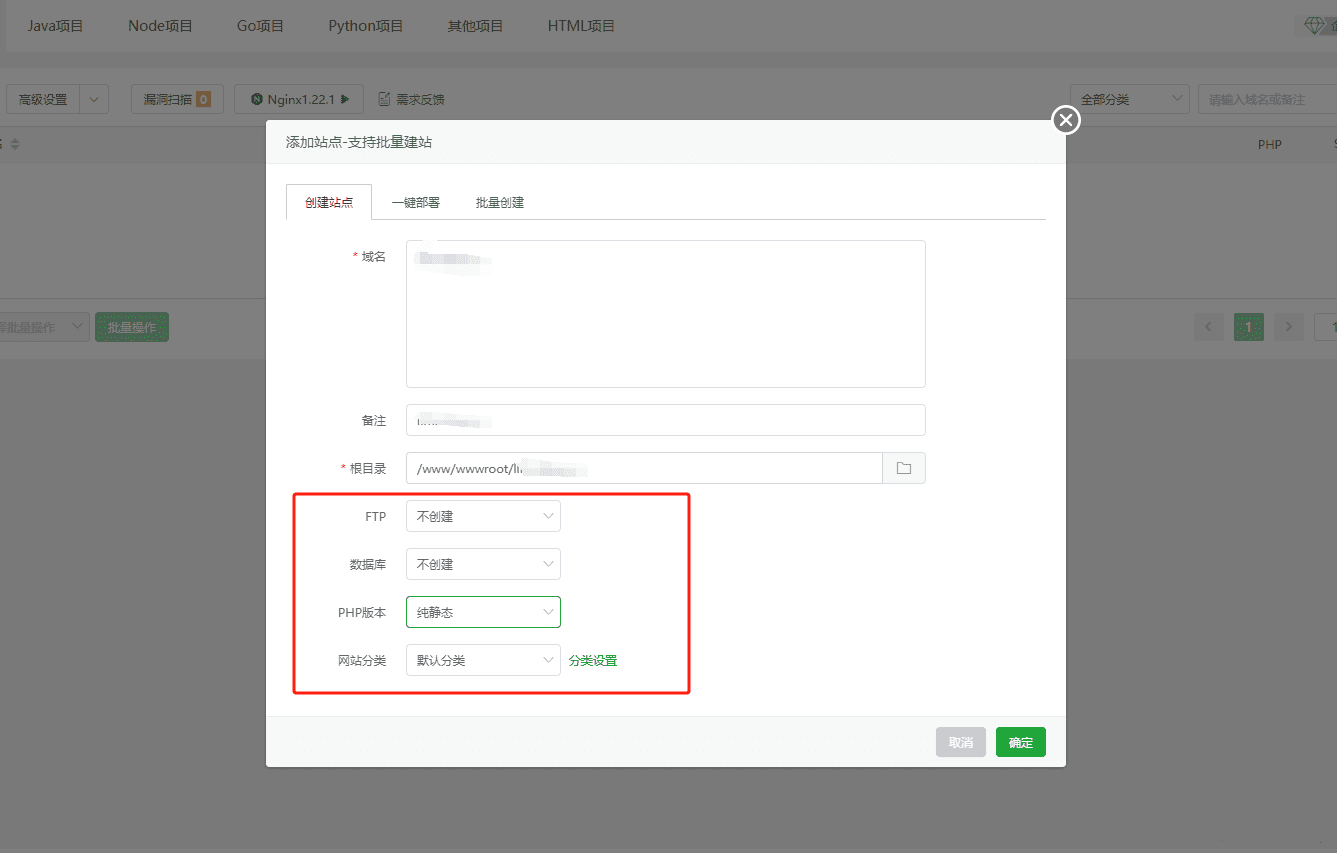The height and width of the screenshot is (853, 1337).
Task: Switch to the 一键部署 tab
Action: click(x=416, y=201)
